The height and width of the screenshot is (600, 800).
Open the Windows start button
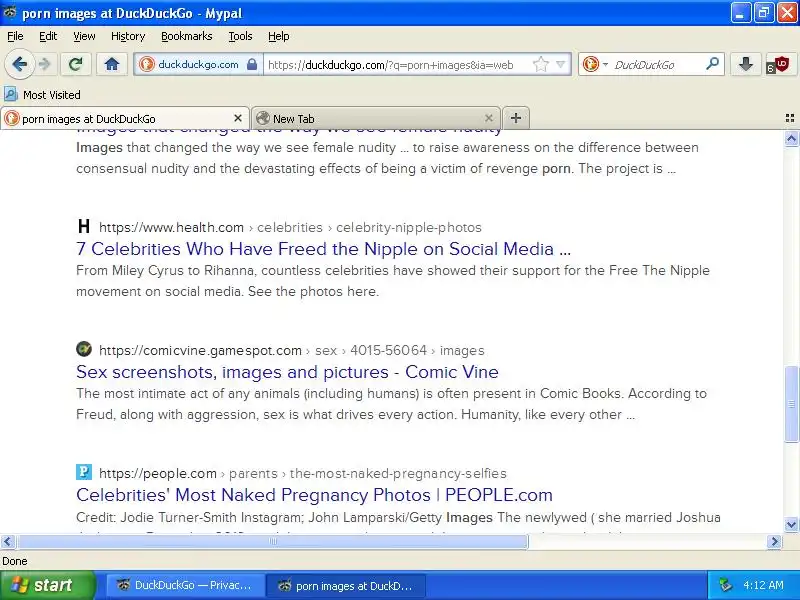[47, 585]
